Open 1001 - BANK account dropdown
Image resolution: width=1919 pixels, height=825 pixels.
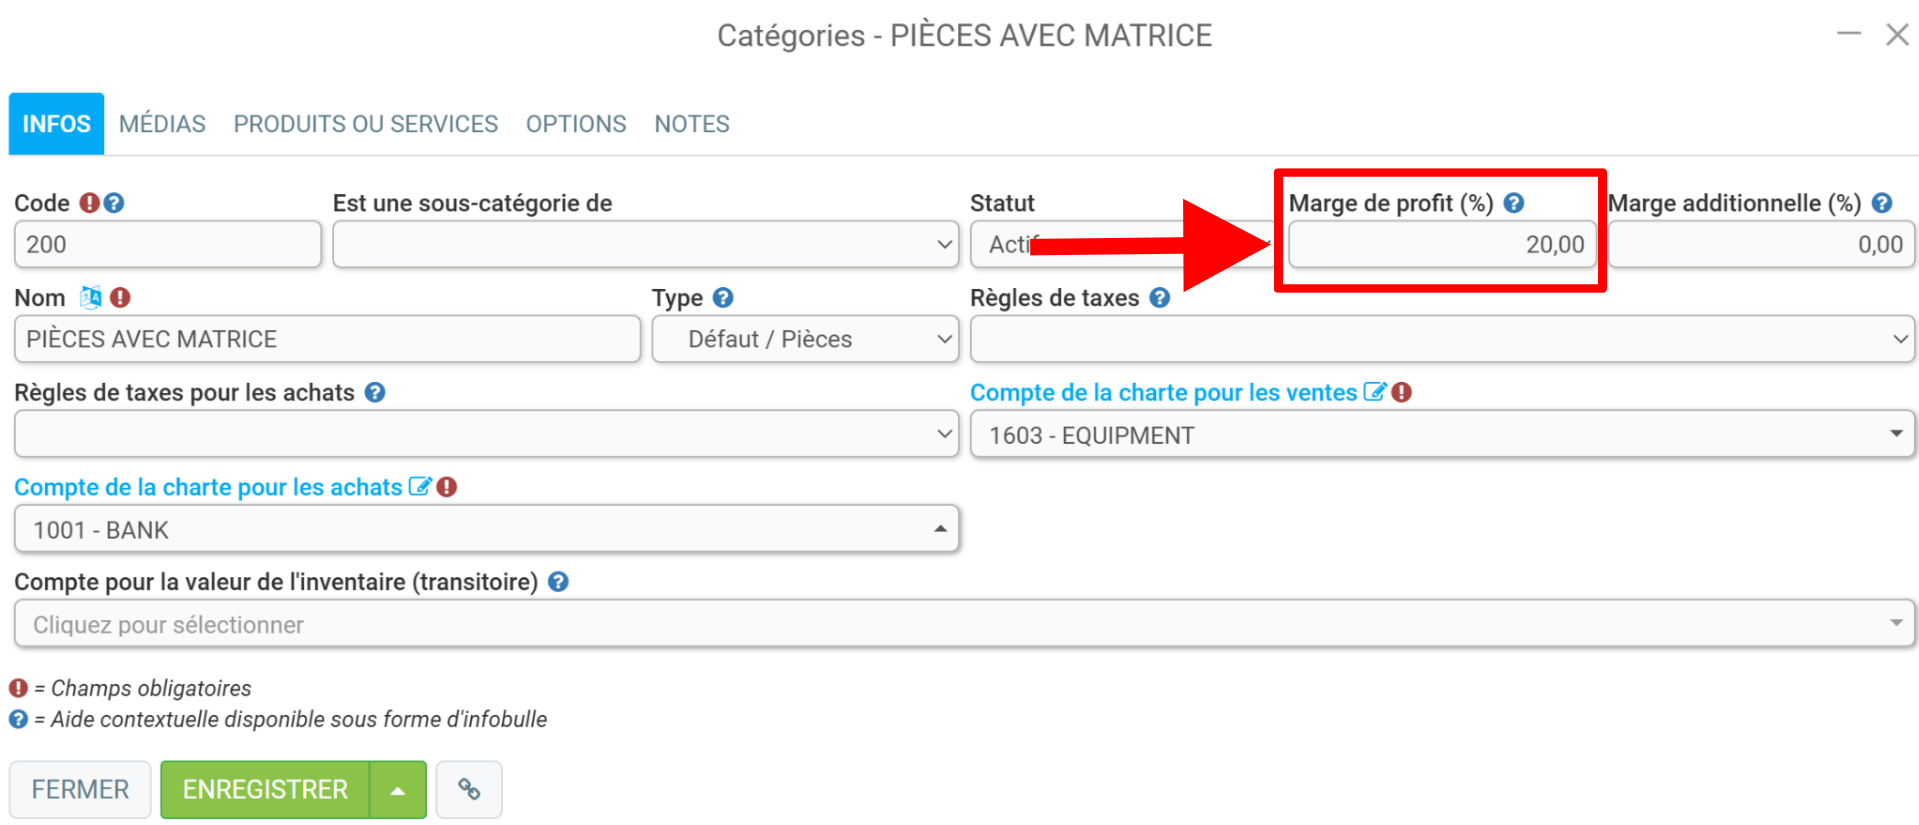pos(486,529)
